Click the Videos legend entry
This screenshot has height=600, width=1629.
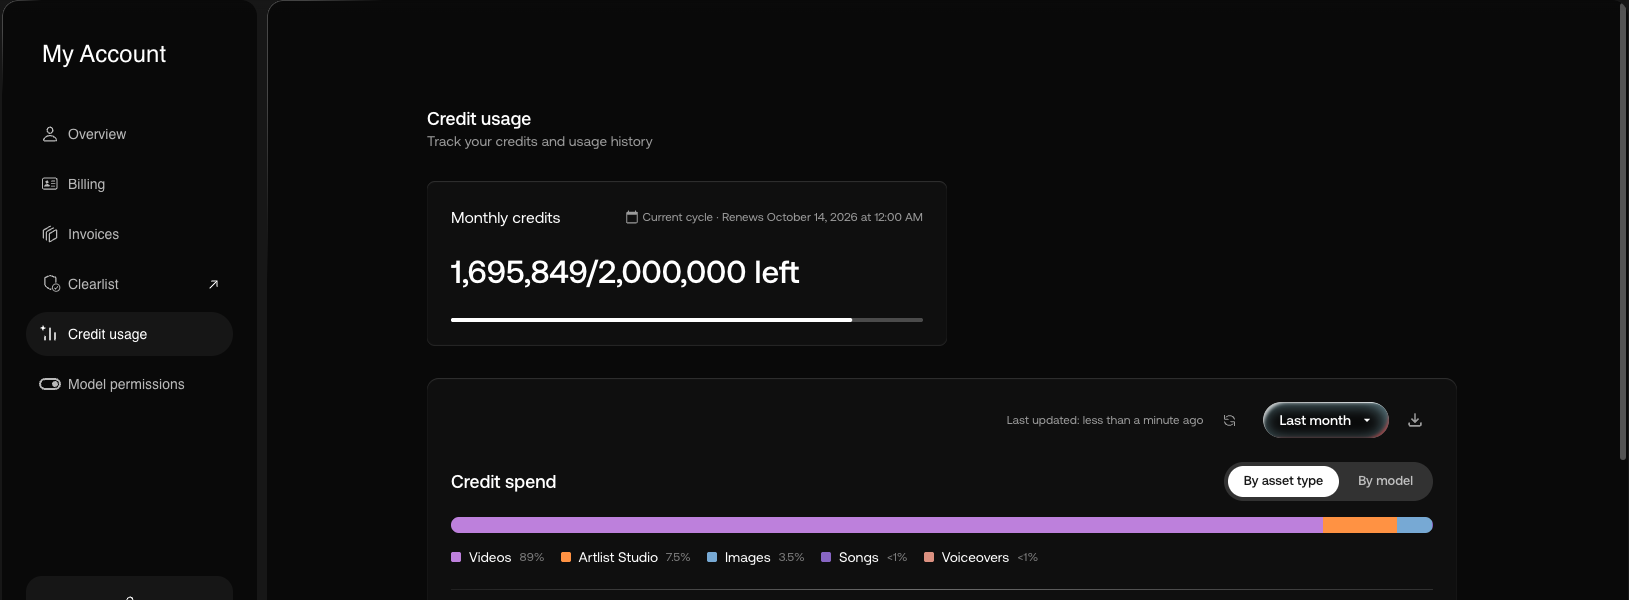(497, 557)
